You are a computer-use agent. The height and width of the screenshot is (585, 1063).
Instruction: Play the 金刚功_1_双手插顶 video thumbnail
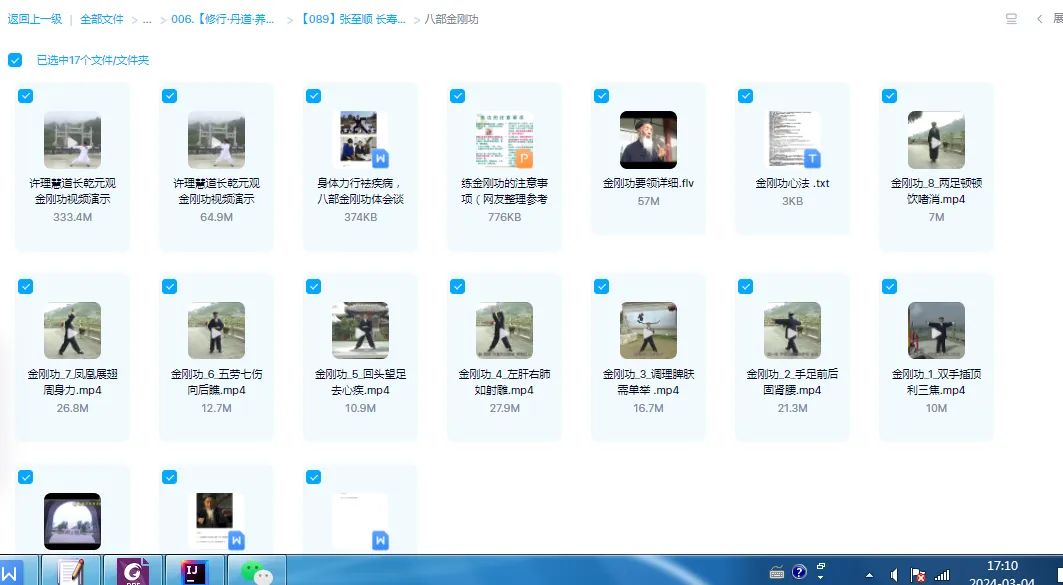(x=936, y=330)
